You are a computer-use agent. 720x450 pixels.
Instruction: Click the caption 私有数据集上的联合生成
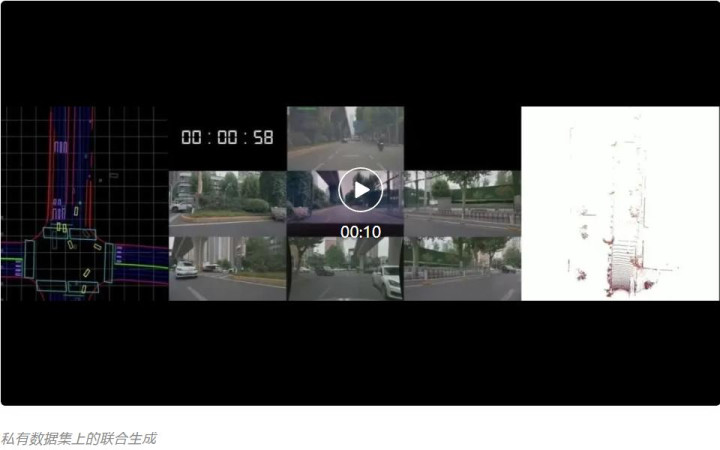[x=79, y=439]
